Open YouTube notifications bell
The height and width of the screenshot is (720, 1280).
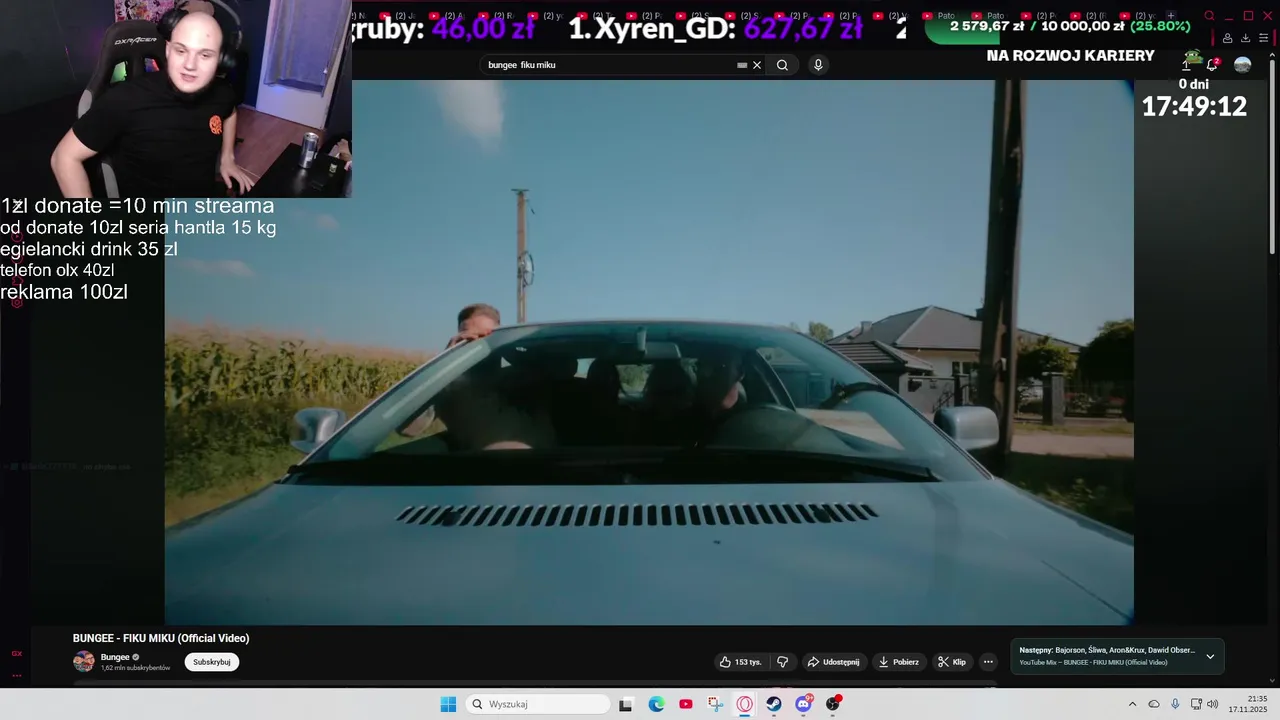pyautogui.click(x=1212, y=64)
